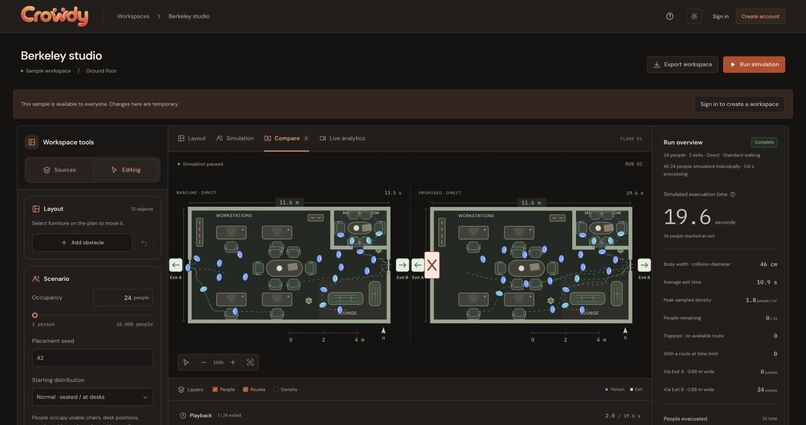Click the Layers stack icon
This screenshot has height=425, width=806.
(x=181, y=390)
